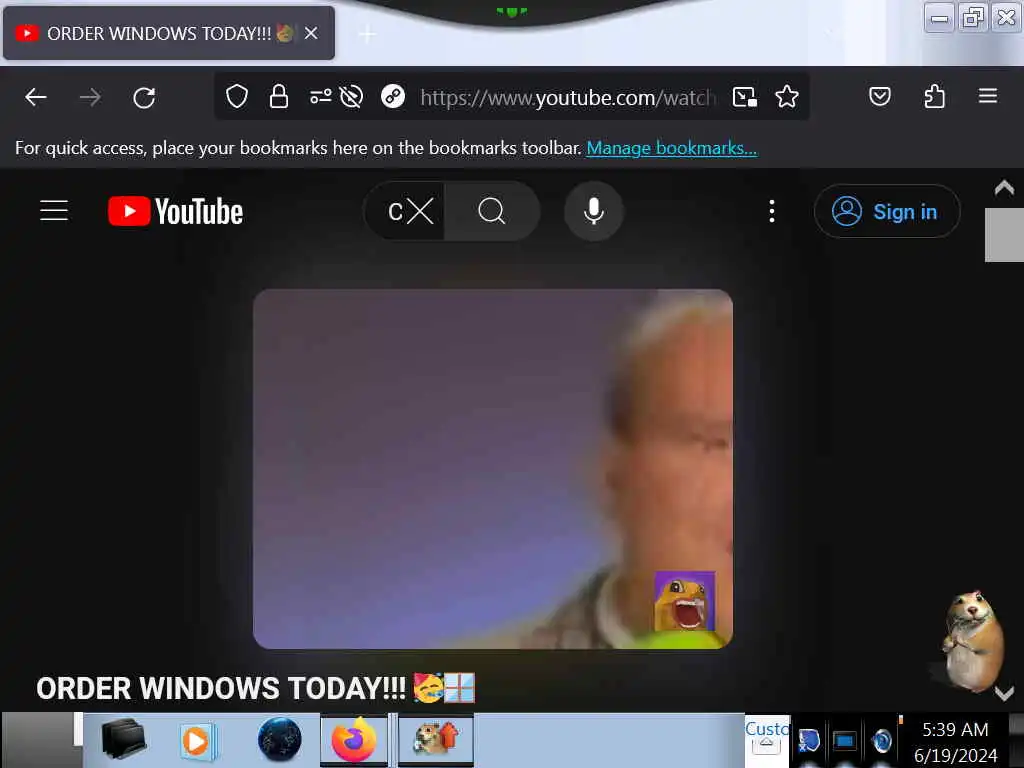The height and width of the screenshot is (768, 1024).
Task: Click the YouTube URL address field
Action: (567, 97)
